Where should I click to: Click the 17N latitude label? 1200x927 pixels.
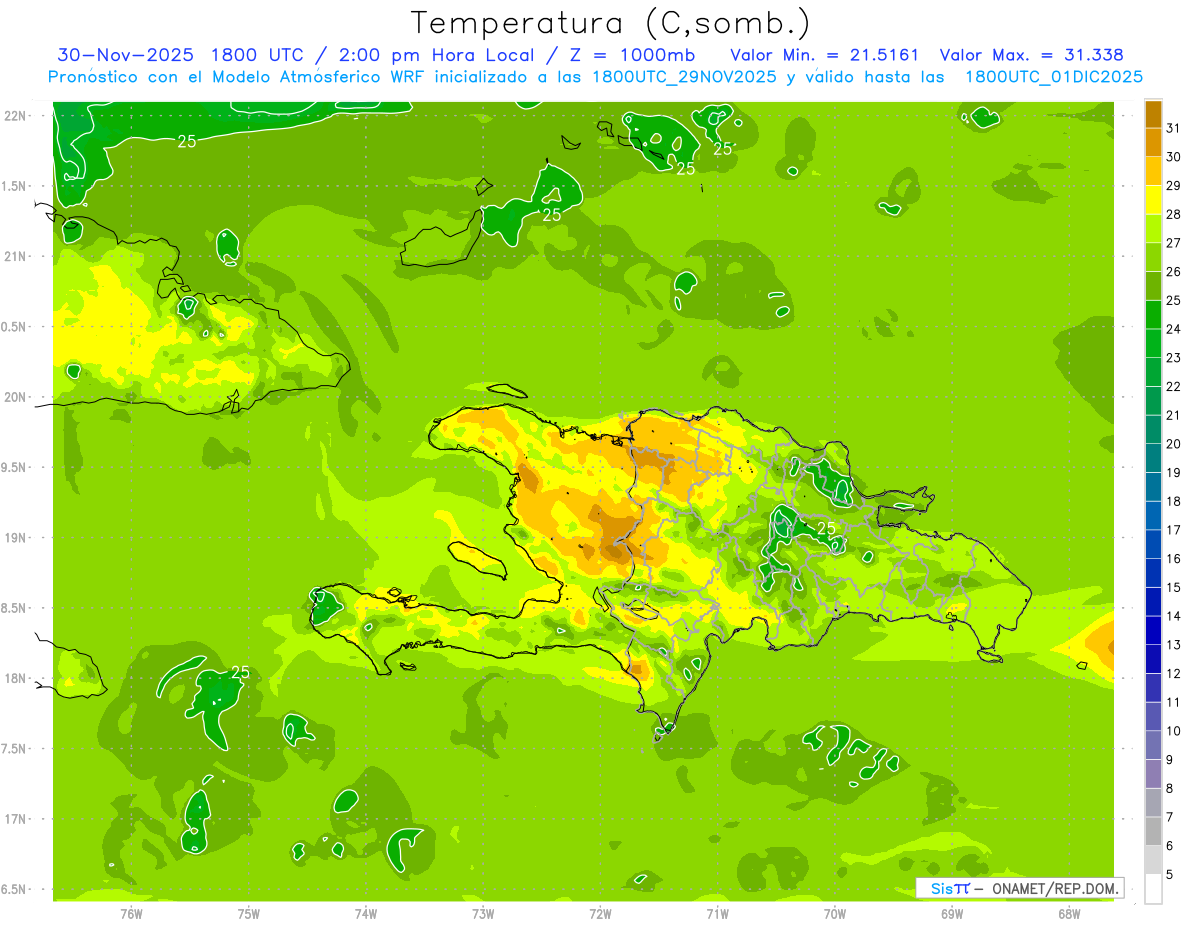tap(17, 819)
